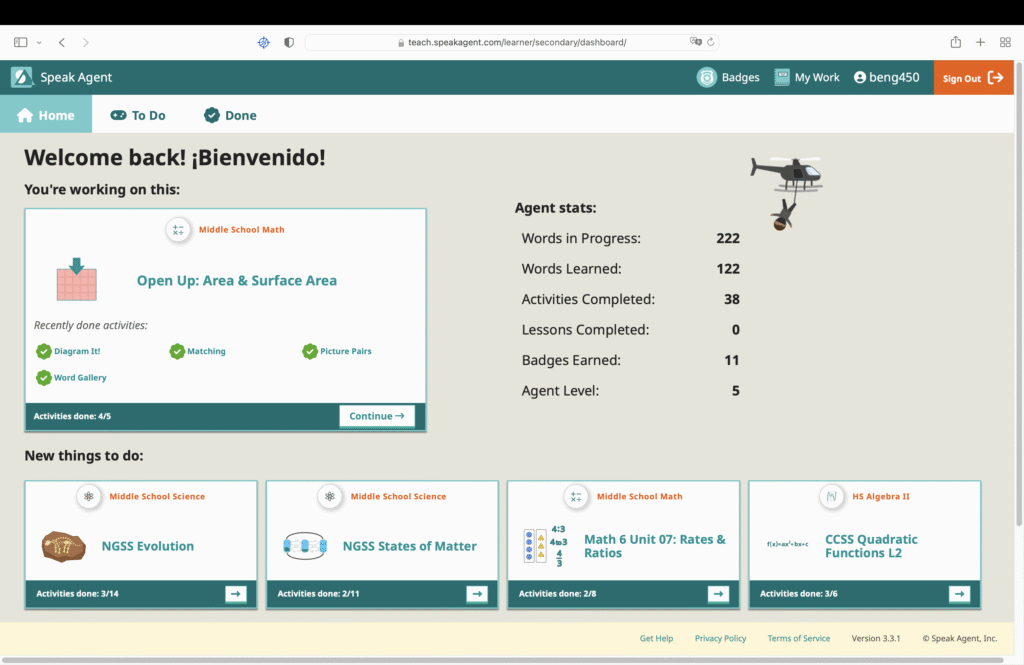
Task: Click the Area & Surface Area grid thumbnail
Action: [x=76, y=280]
